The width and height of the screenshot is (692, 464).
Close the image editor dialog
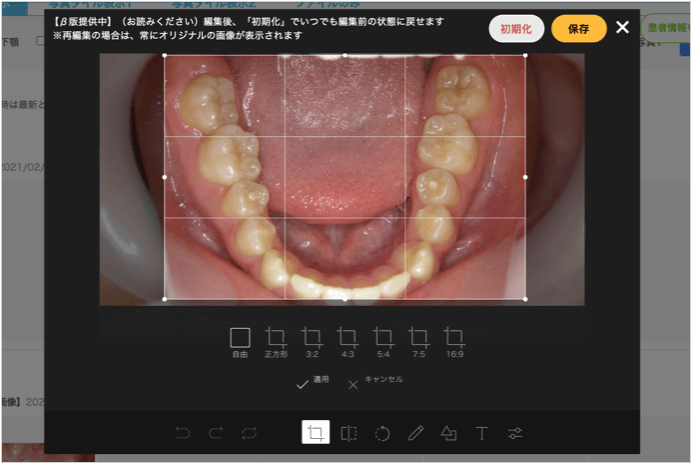click(622, 27)
